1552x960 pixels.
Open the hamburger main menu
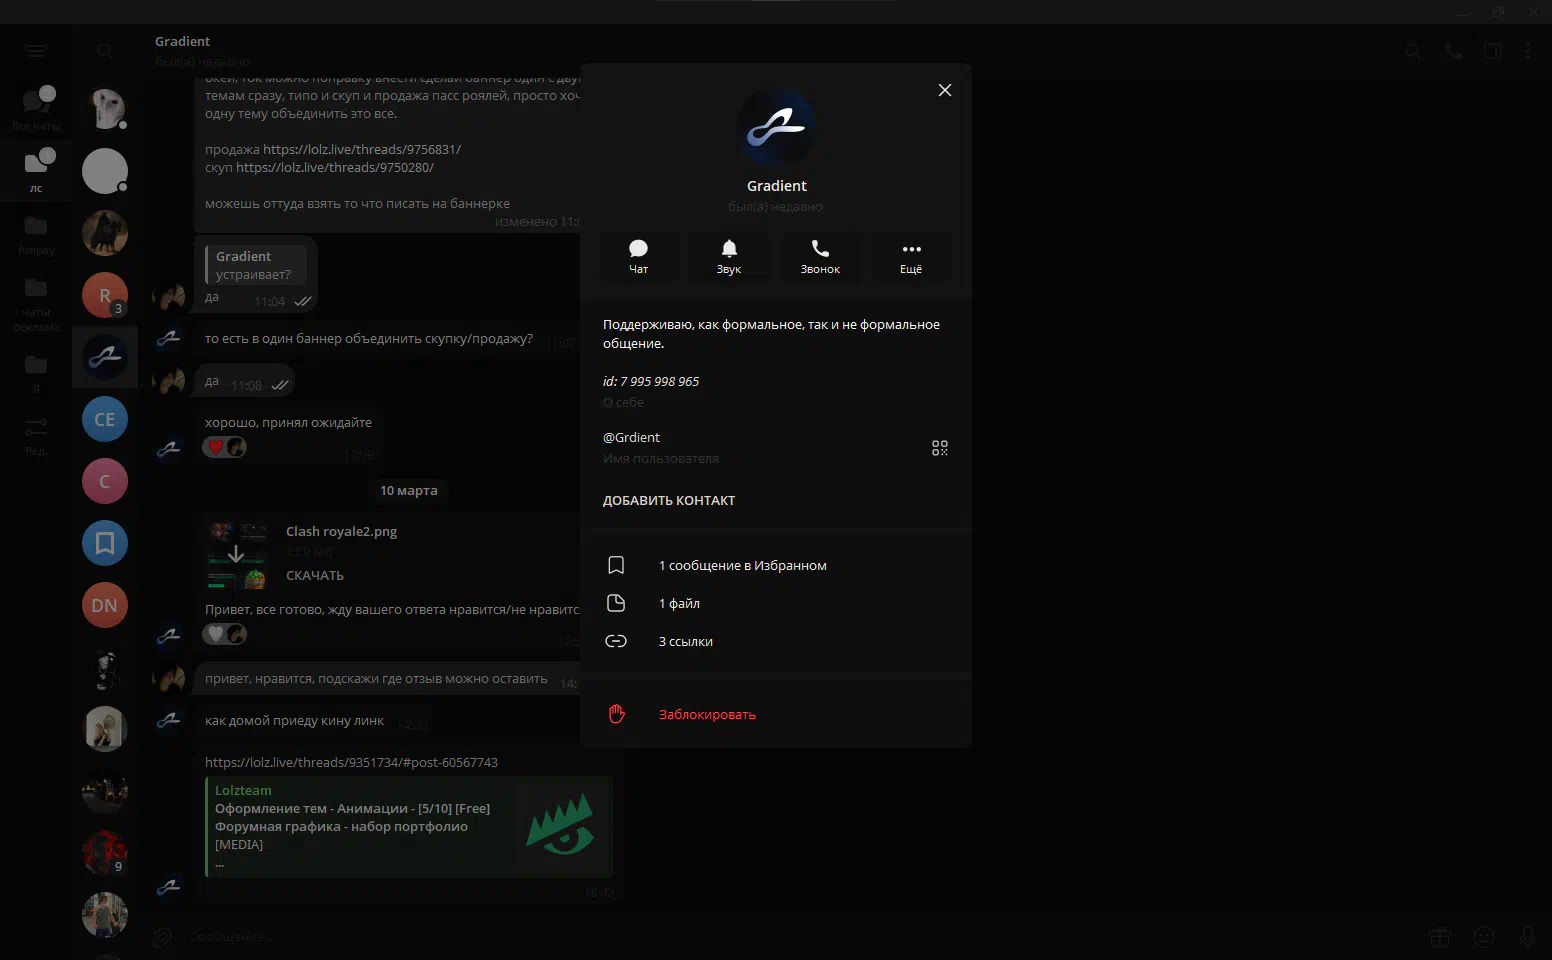36,52
